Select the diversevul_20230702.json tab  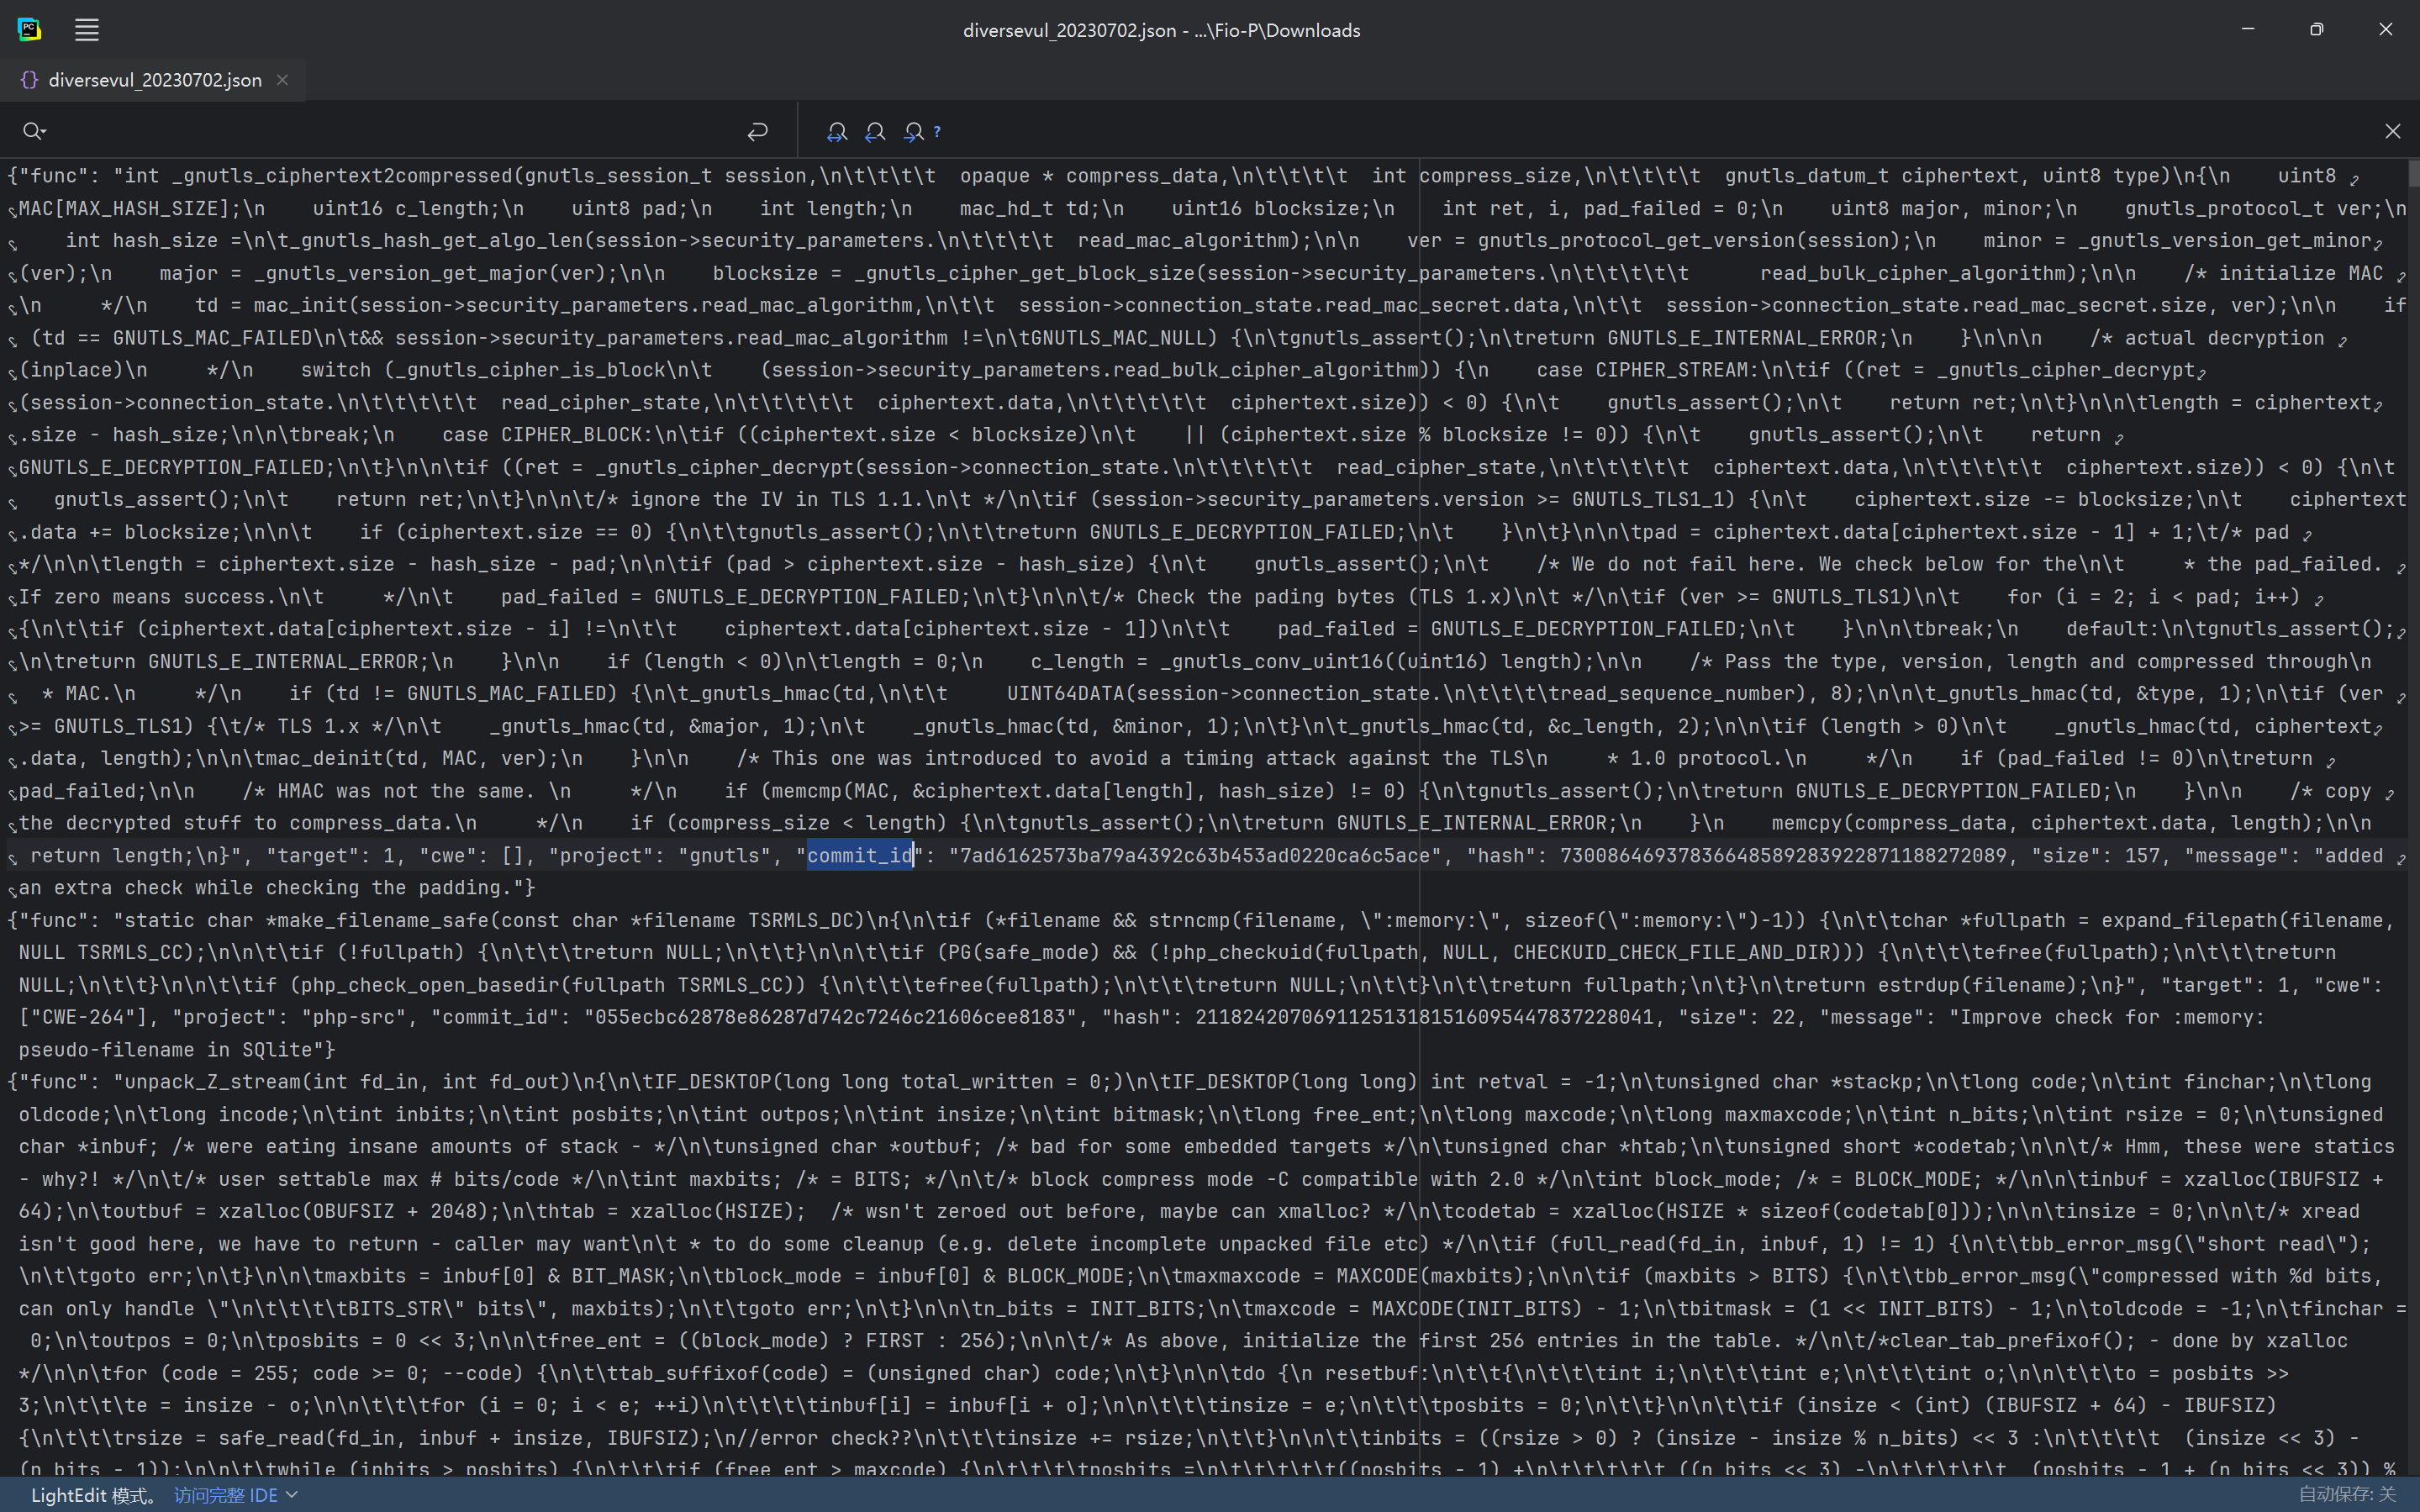[x=155, y=80]
